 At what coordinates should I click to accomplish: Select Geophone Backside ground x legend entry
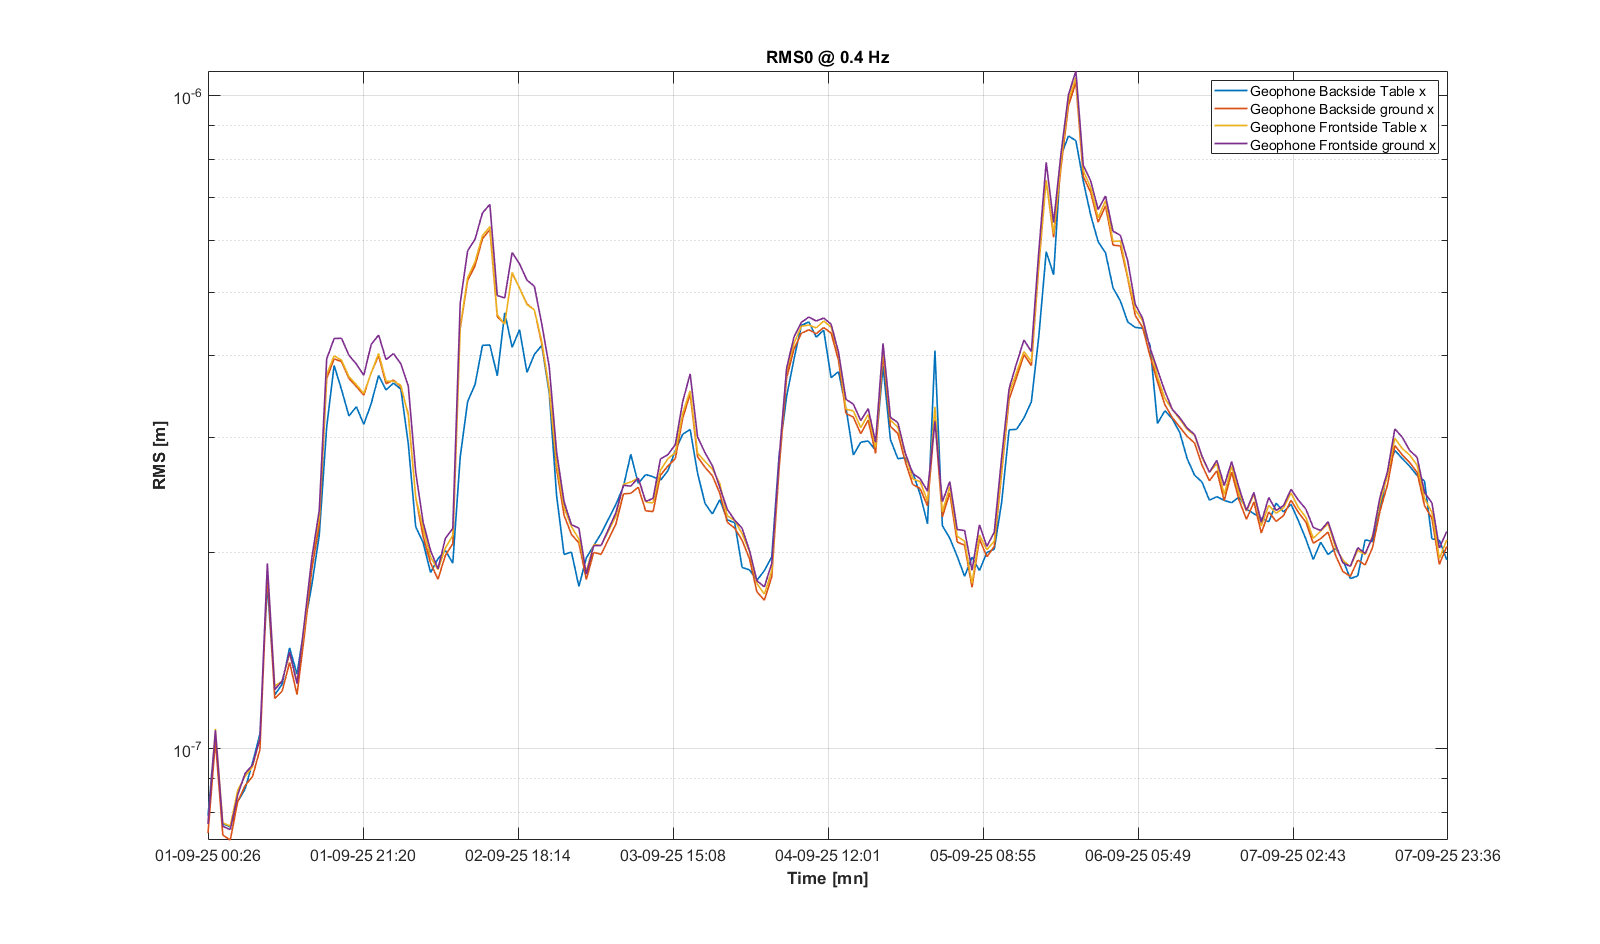point(1341,109)
